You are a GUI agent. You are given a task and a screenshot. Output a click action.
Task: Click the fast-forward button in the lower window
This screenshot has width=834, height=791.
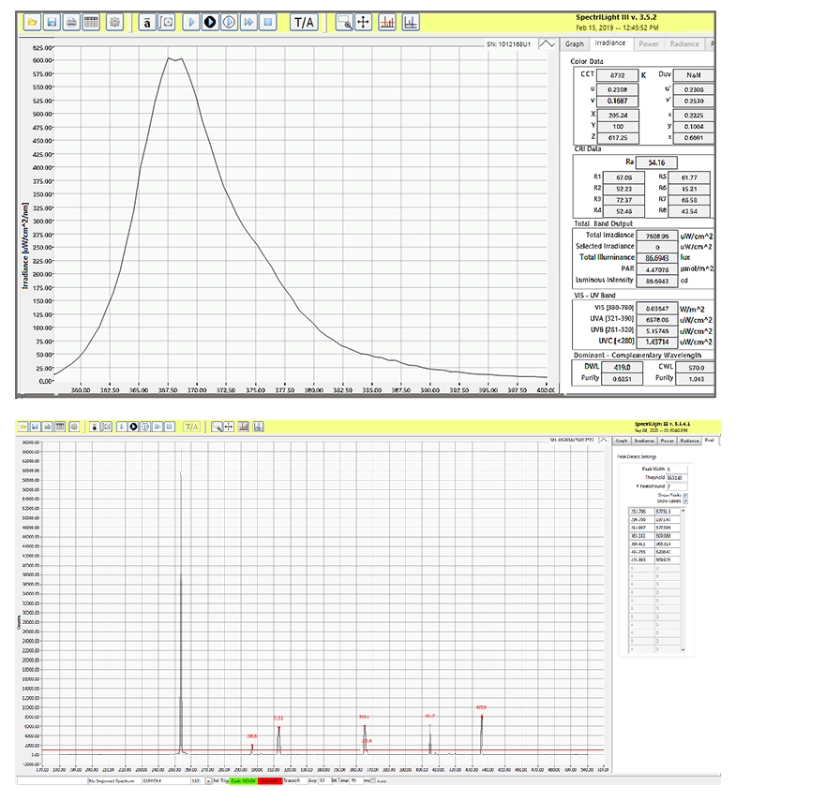(157, 427)
